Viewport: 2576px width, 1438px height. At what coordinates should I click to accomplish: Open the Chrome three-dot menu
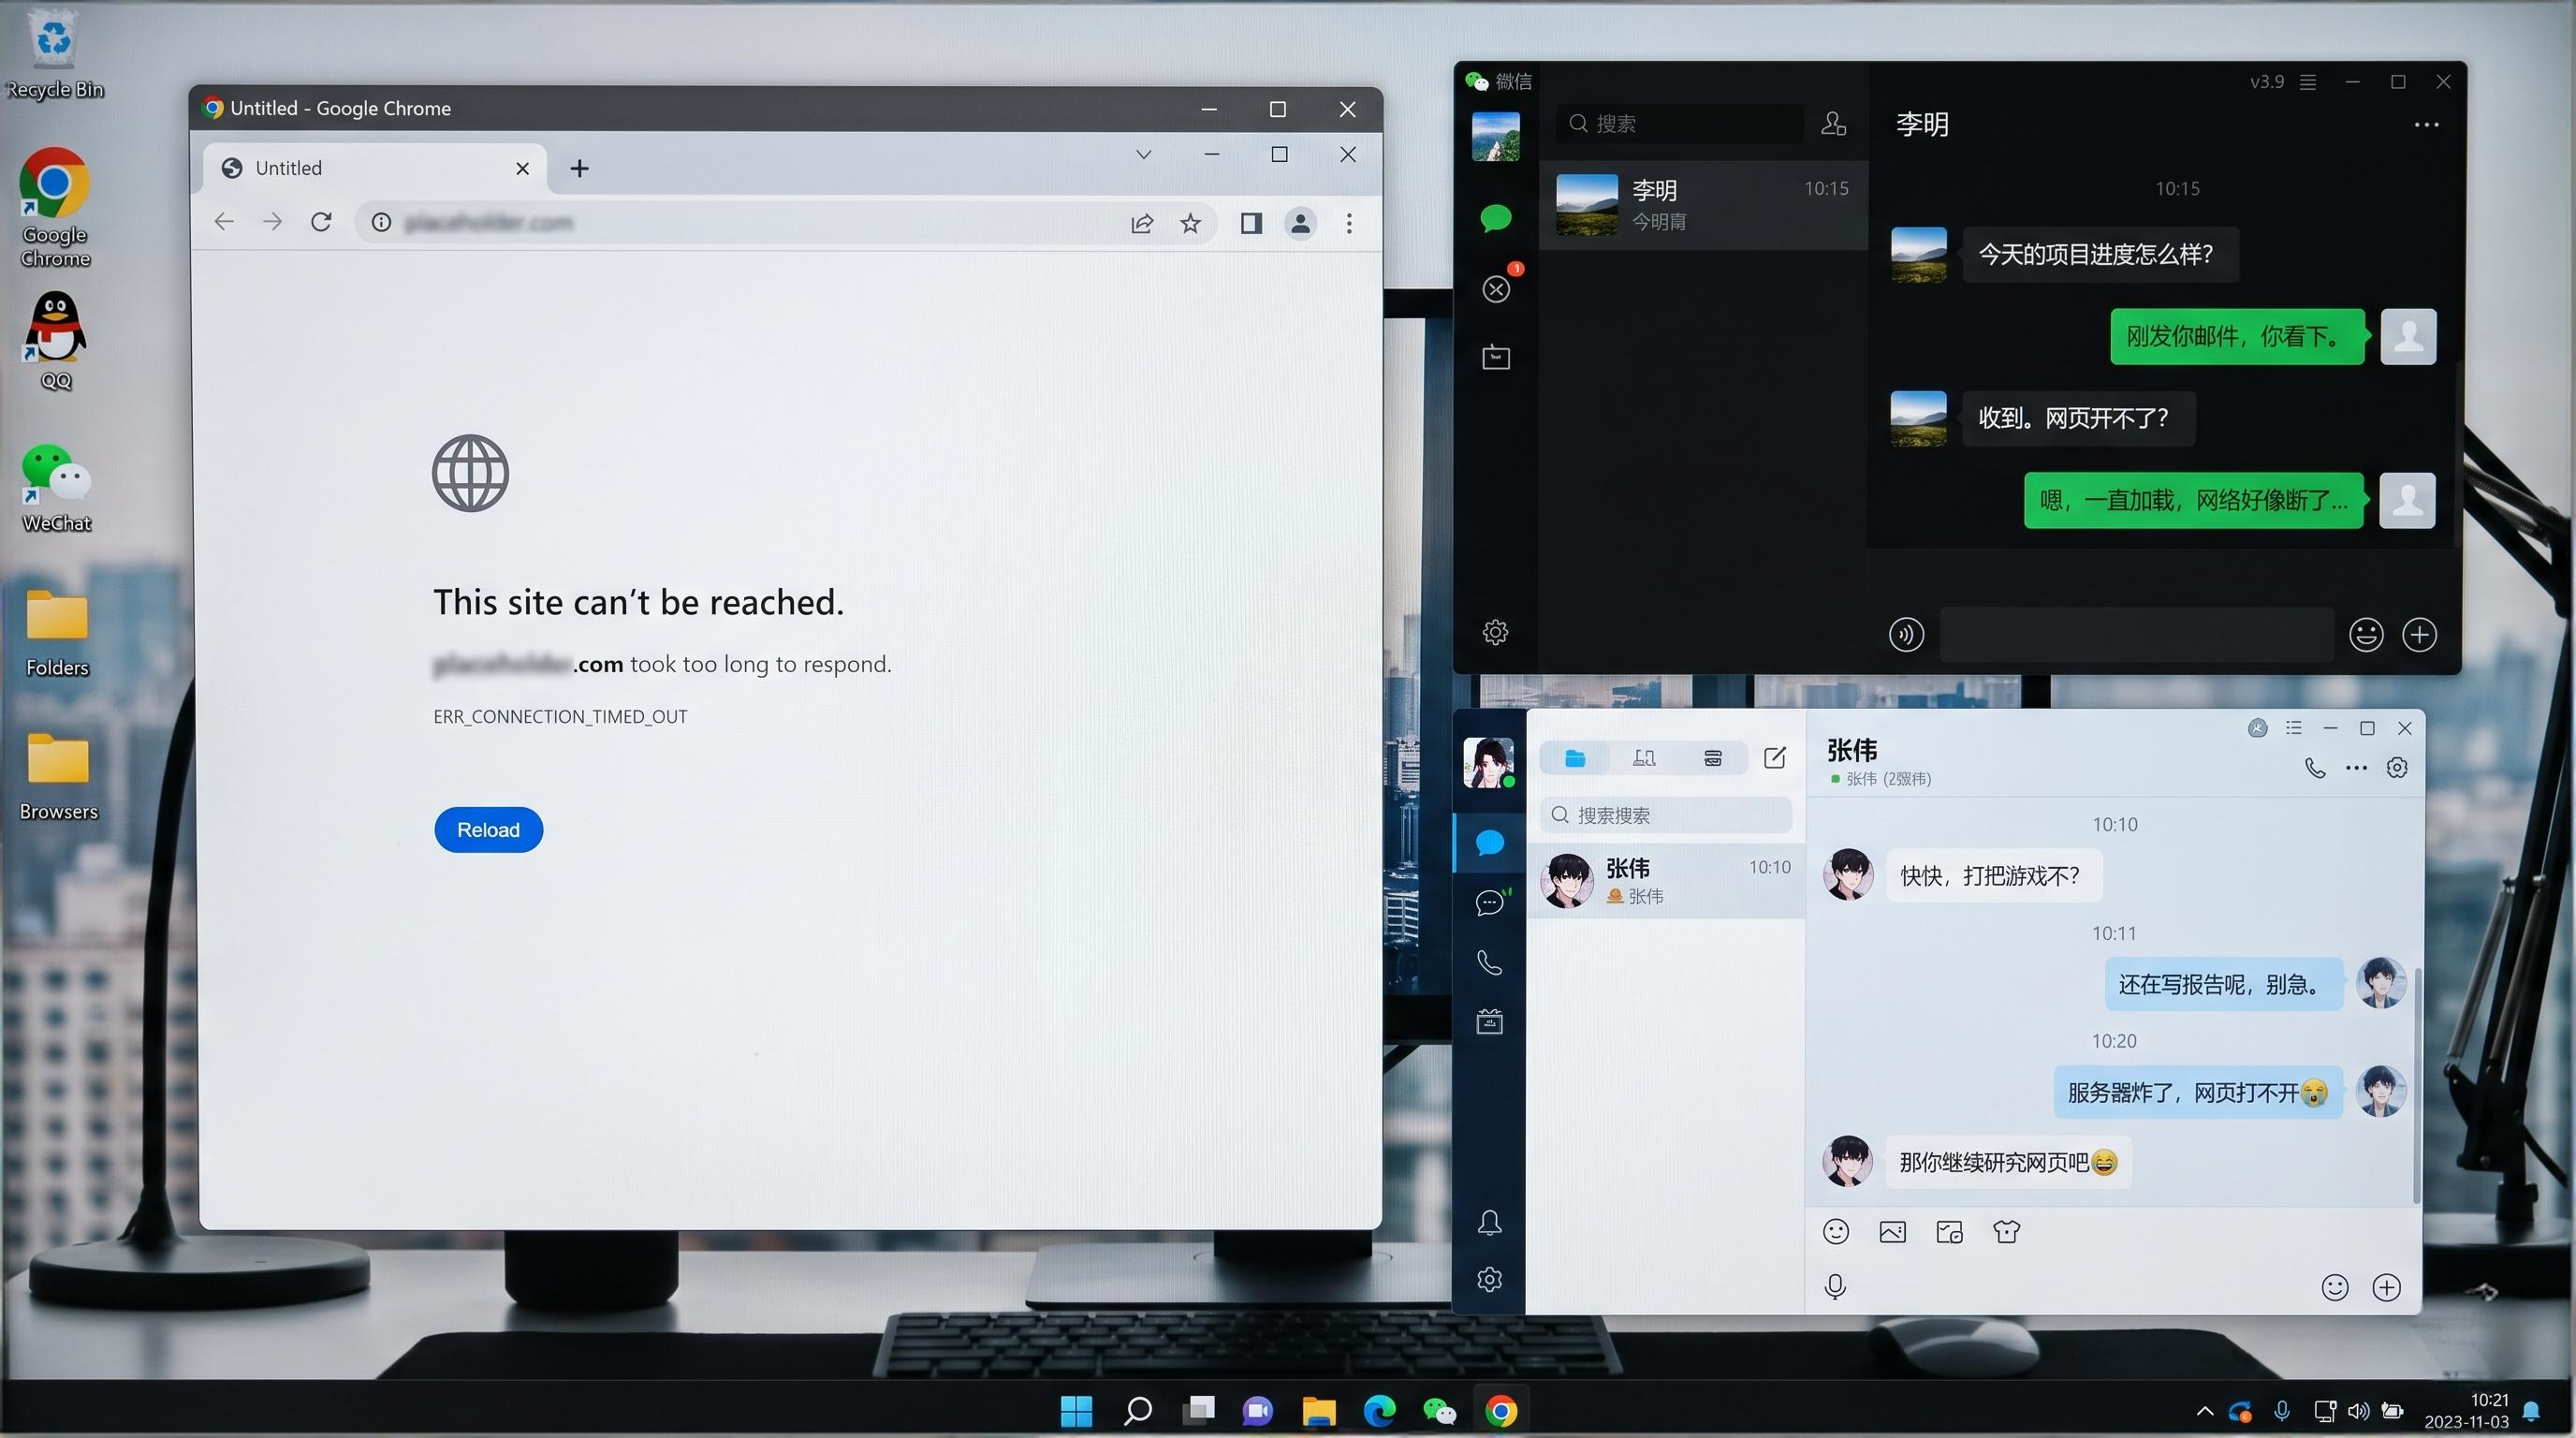click(x=1349, y=223)
